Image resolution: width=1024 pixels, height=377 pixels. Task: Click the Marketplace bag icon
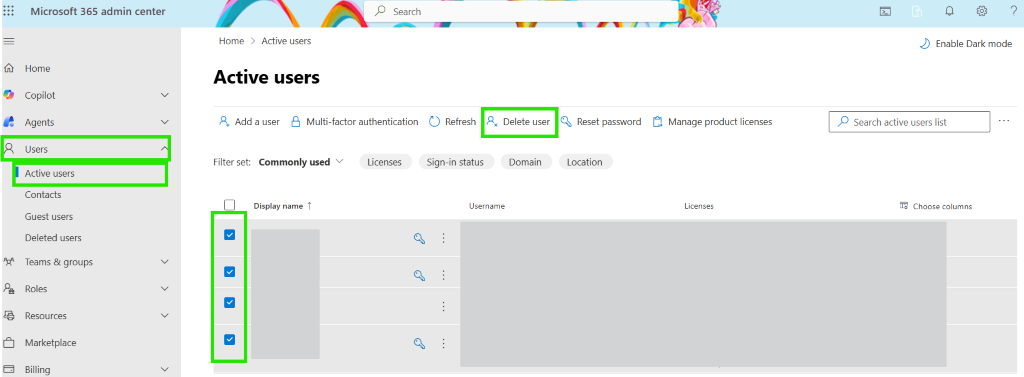(9, 342)
